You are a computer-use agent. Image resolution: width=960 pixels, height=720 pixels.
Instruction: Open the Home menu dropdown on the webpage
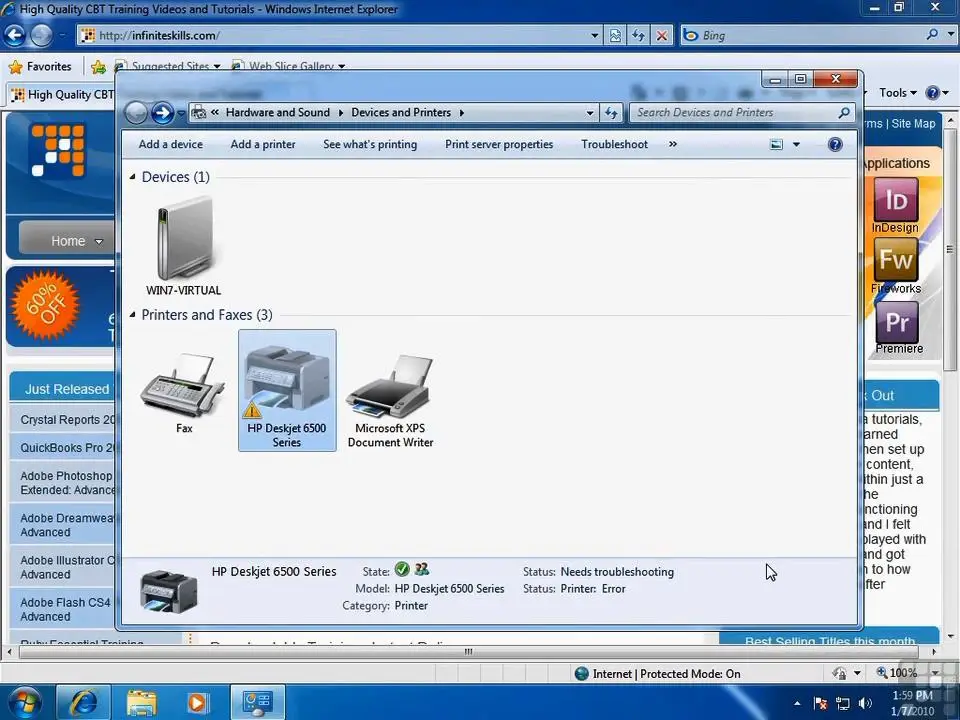pyautogui.click(x=99, y=241)
